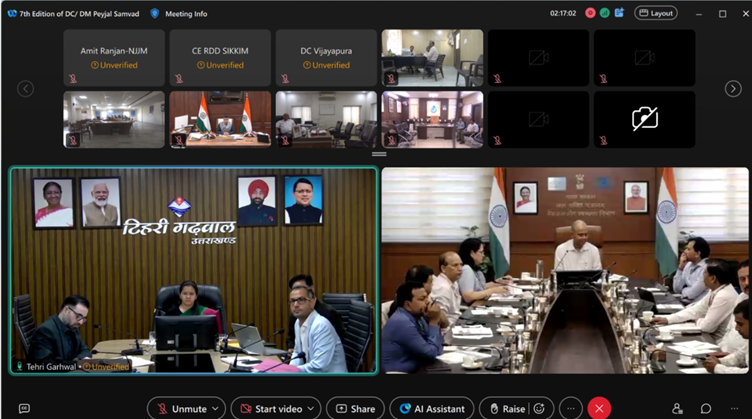The height and width of the screenshot is (419, 752).
Task: Select the CE RDD SIKKIM participant tile
Action: [220, 58]
